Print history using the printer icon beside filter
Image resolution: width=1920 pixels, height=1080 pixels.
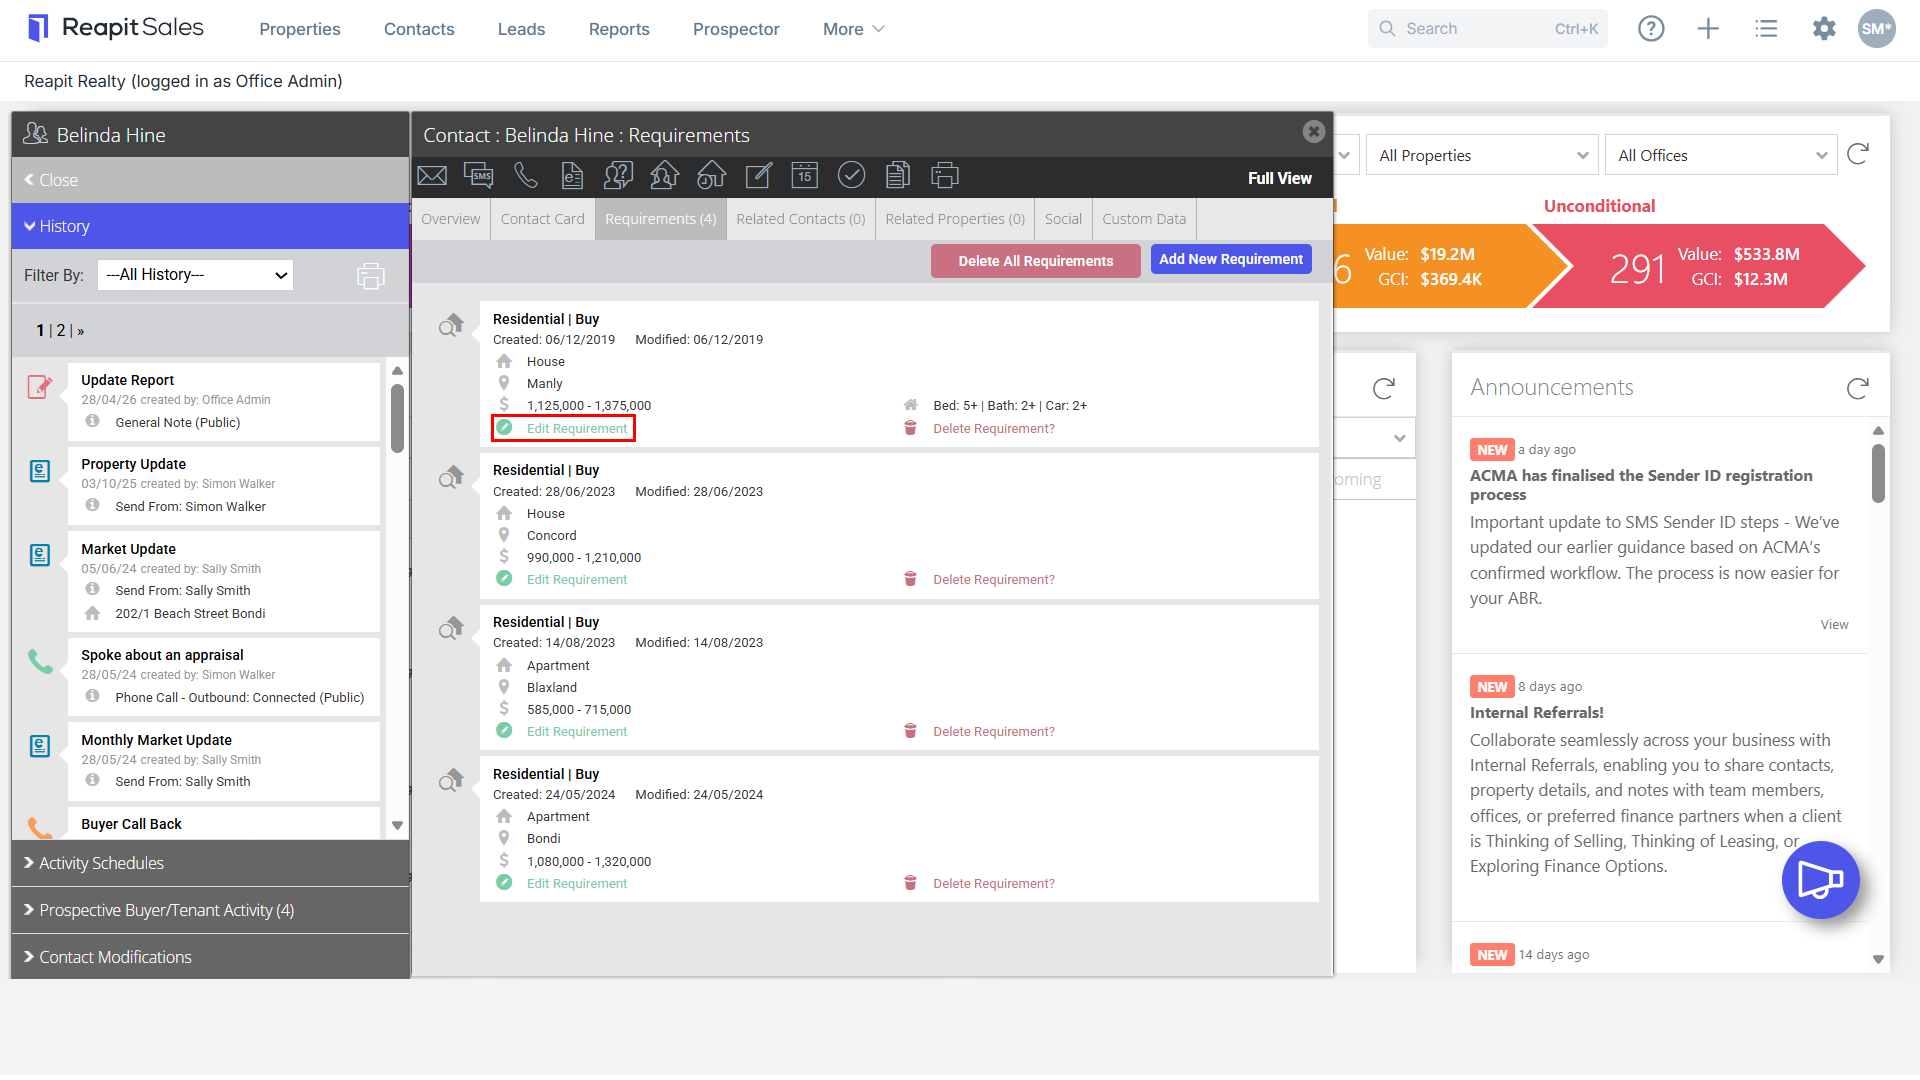371,276
